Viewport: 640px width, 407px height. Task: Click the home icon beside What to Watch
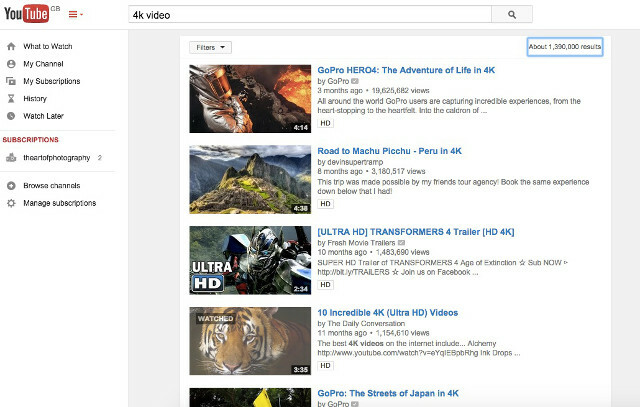coord(11,46)
